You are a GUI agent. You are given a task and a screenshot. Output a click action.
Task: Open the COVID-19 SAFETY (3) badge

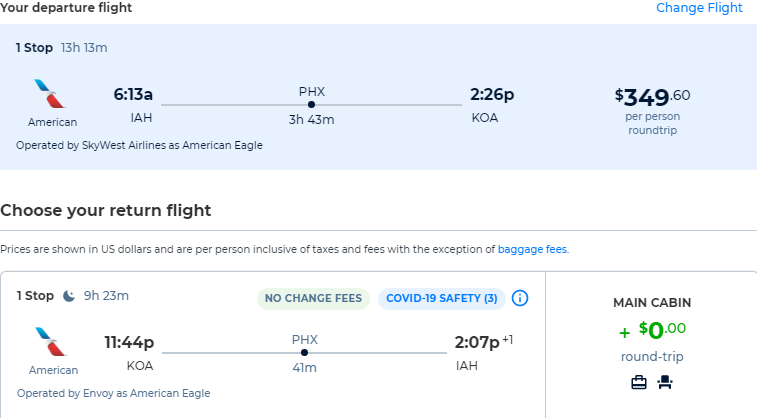click(441, 298)
